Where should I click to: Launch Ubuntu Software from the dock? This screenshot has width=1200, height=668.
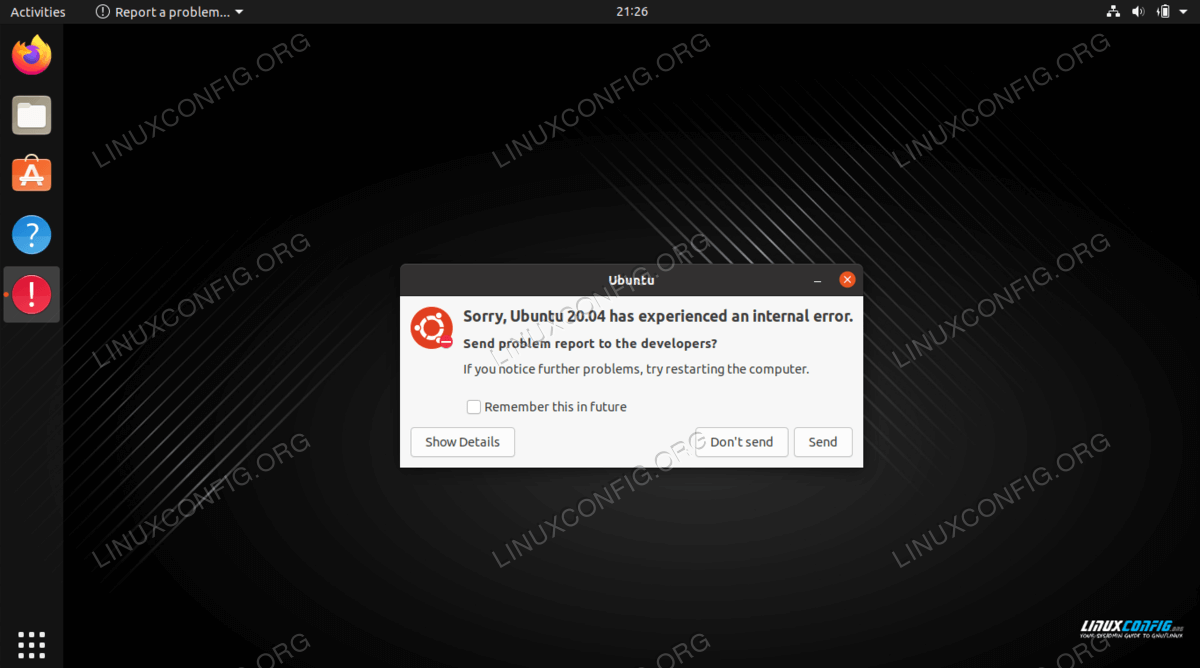(x=32, y=174)
